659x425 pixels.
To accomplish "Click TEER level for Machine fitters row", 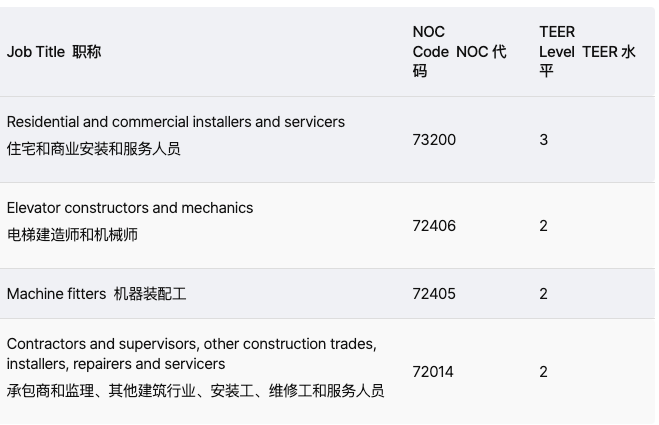I will pos(544,294).
